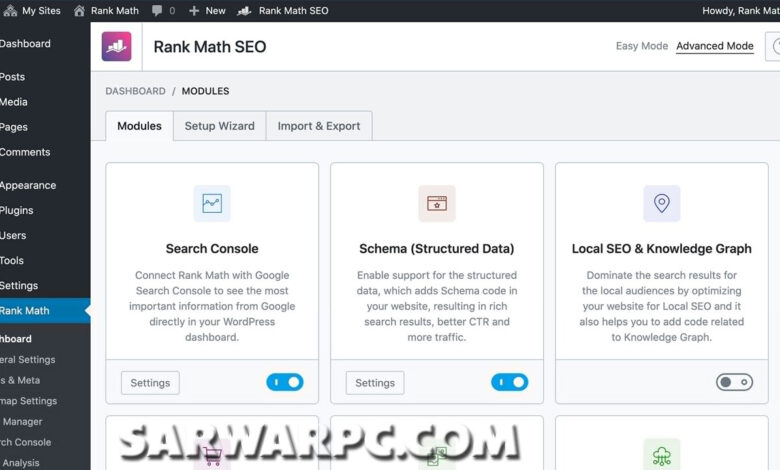
Task: Select Rank Math in the sidebar
Action: (x=45, y=310)
